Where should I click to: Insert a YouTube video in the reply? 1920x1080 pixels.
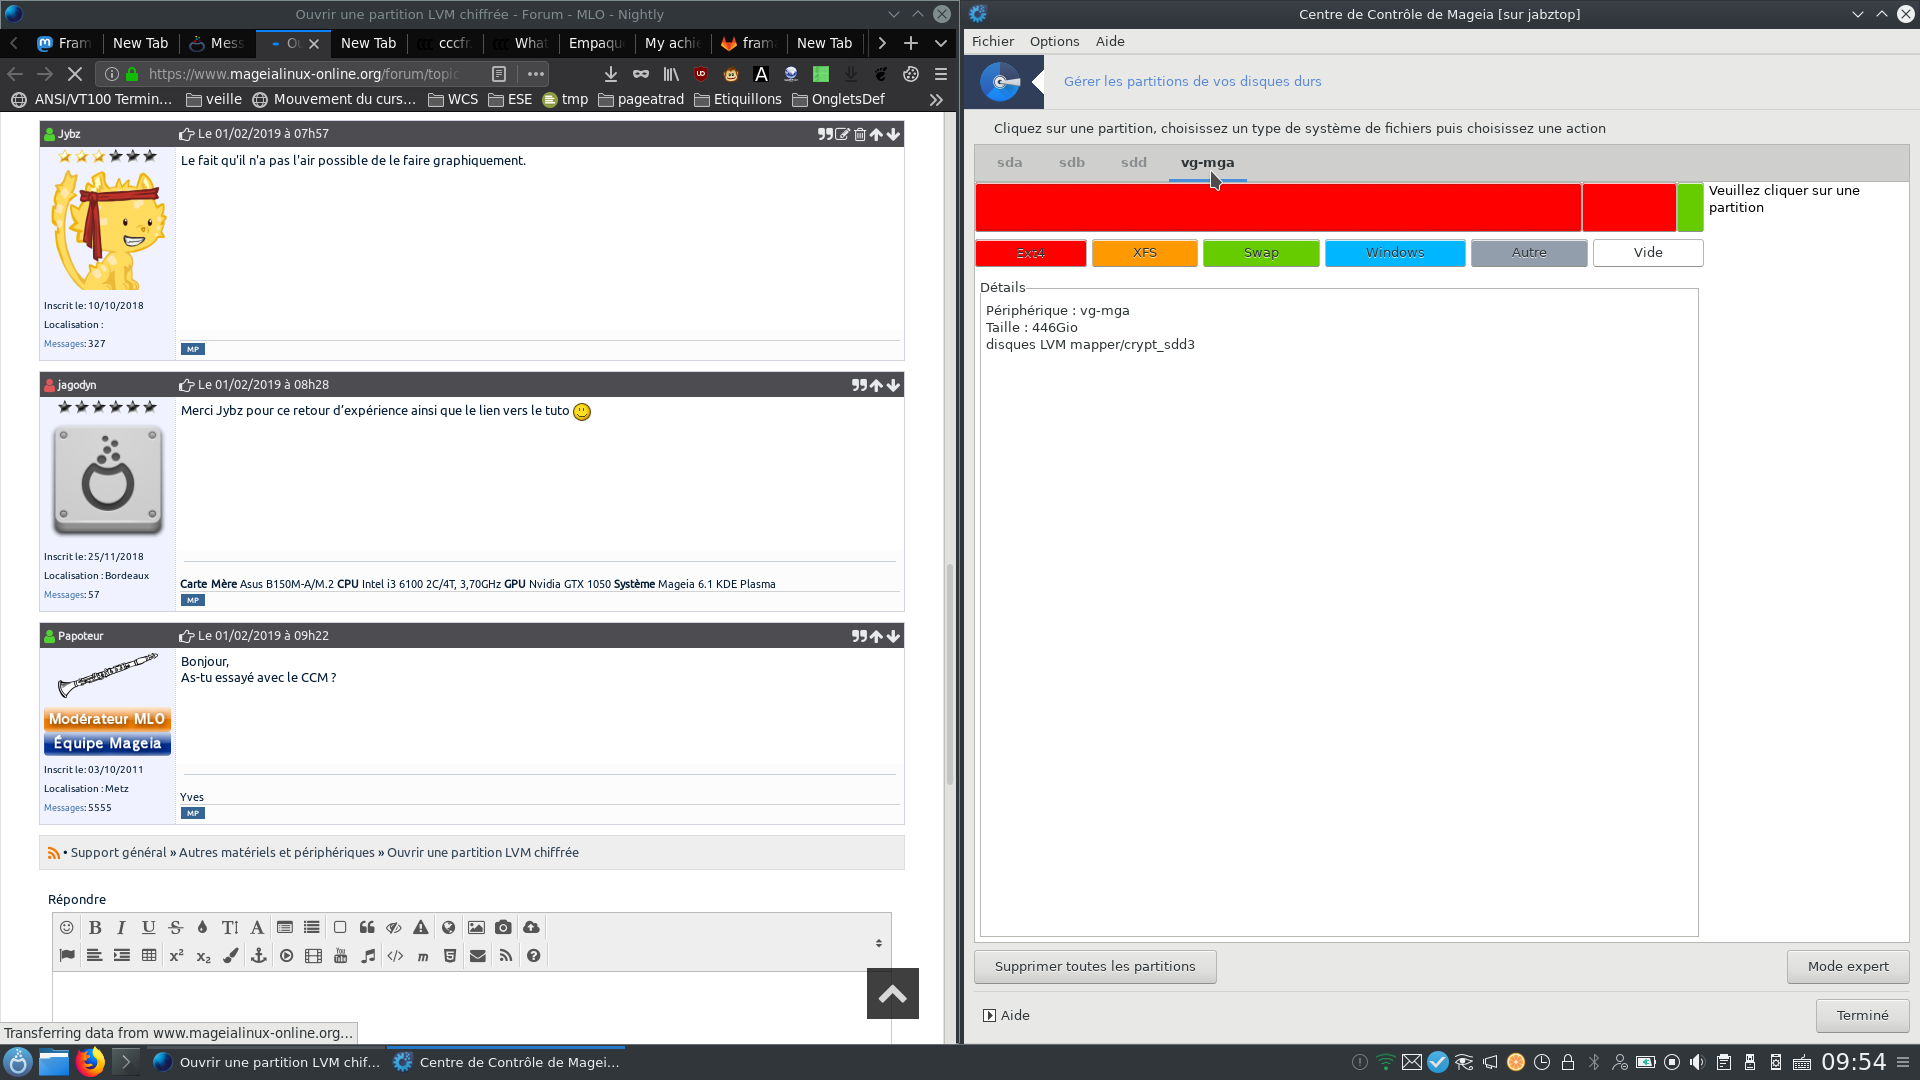pyautogui.click(x=341, y=956)
